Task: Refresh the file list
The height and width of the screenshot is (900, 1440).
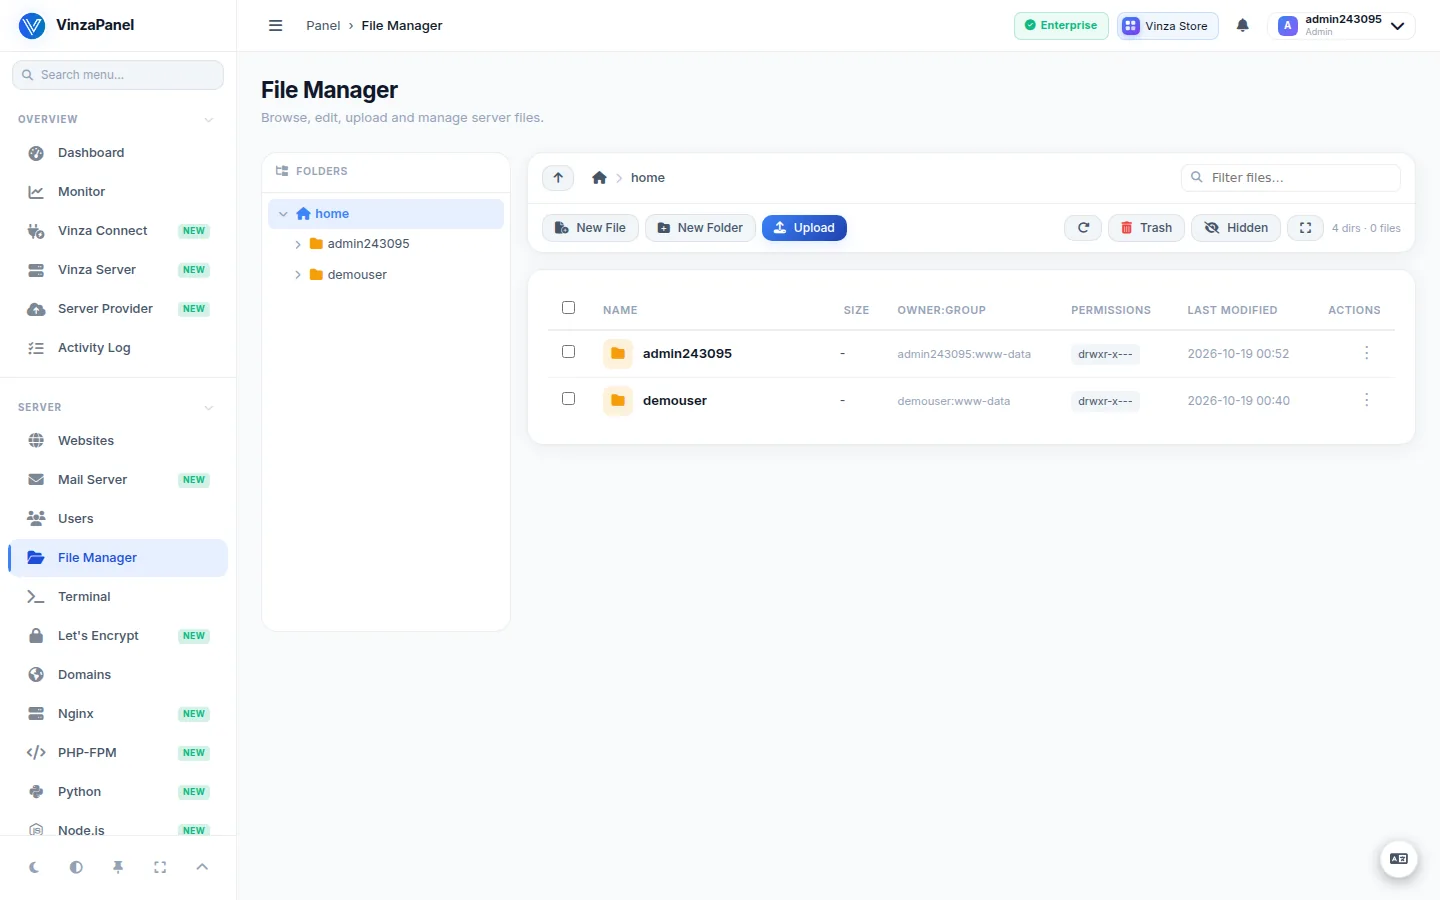Action: click(x=1083, y=228)
